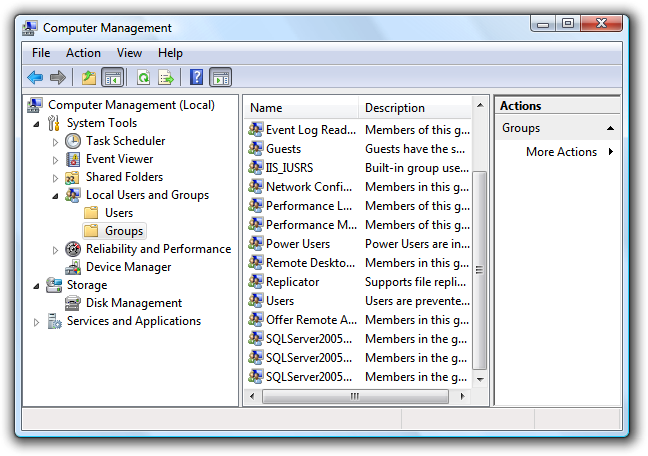Select the Groups folder in tree
Viewport: 648px width, 456px height.
pyautogui.click(x=114, y=231)
